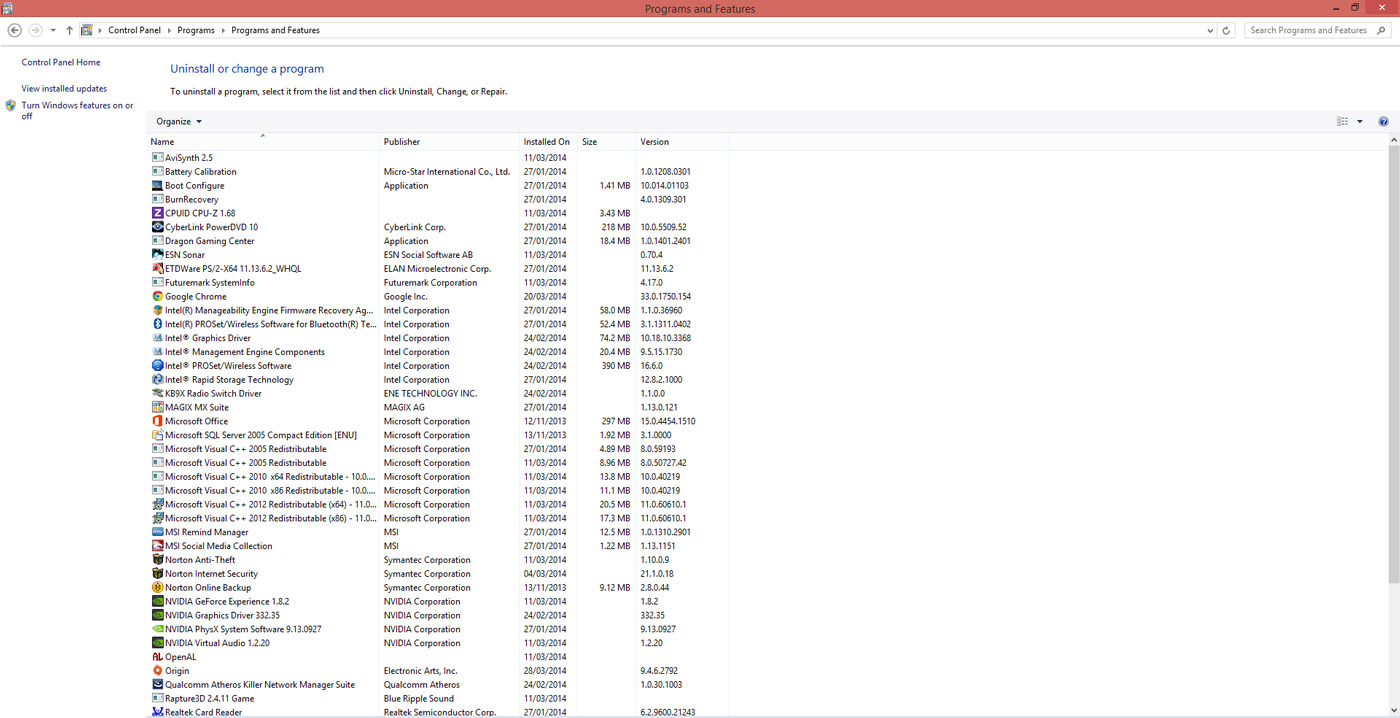
Task: Click the Programs and Features breadcrumb
Action: 275,30
